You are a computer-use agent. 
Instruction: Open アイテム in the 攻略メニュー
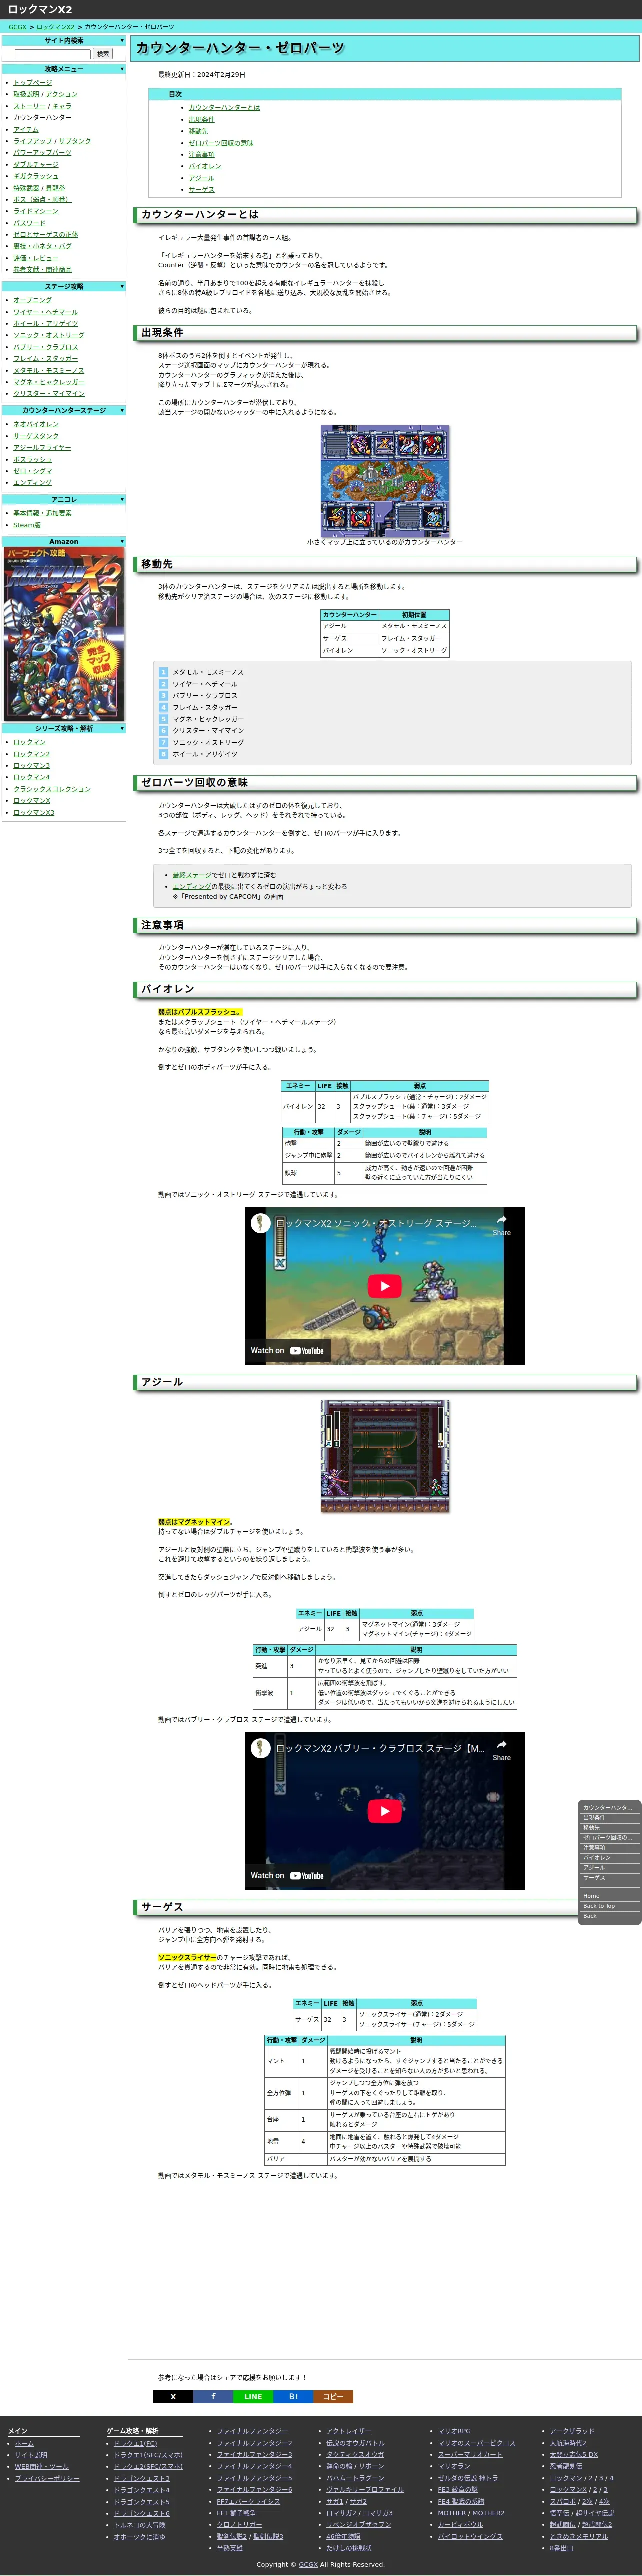(x=26, y=129)
